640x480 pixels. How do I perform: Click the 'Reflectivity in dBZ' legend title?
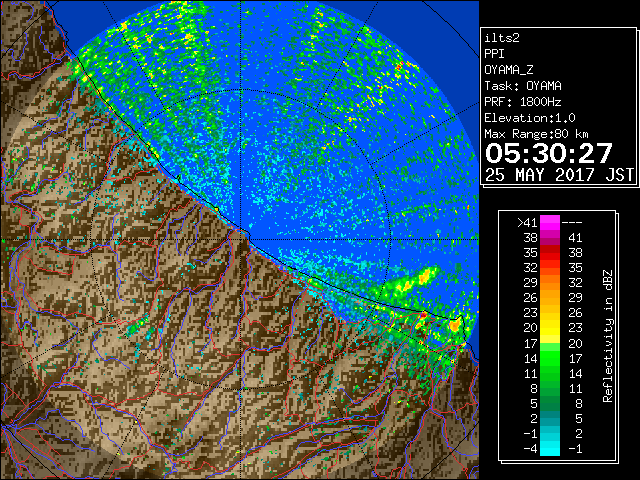[x=608, y=336]
